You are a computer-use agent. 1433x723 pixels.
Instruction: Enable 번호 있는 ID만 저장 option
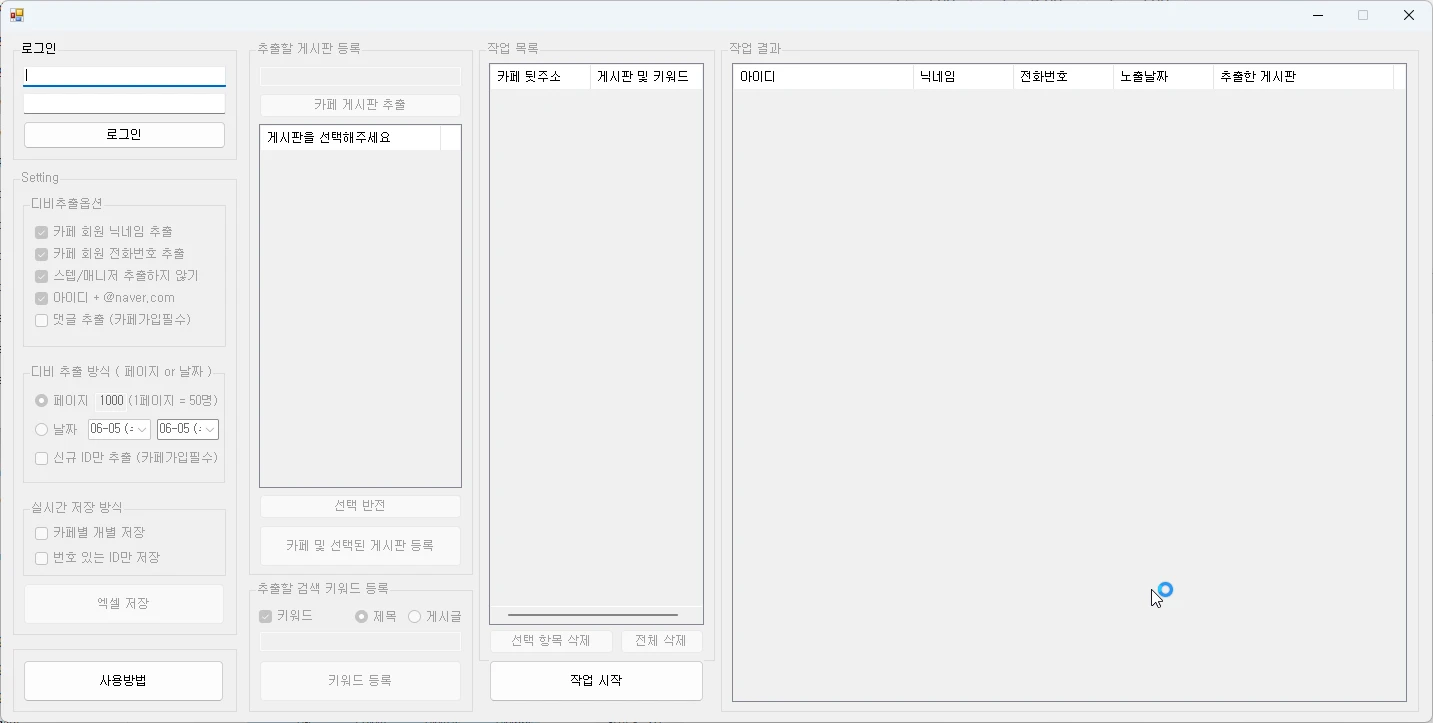click(x=43, y=558)
